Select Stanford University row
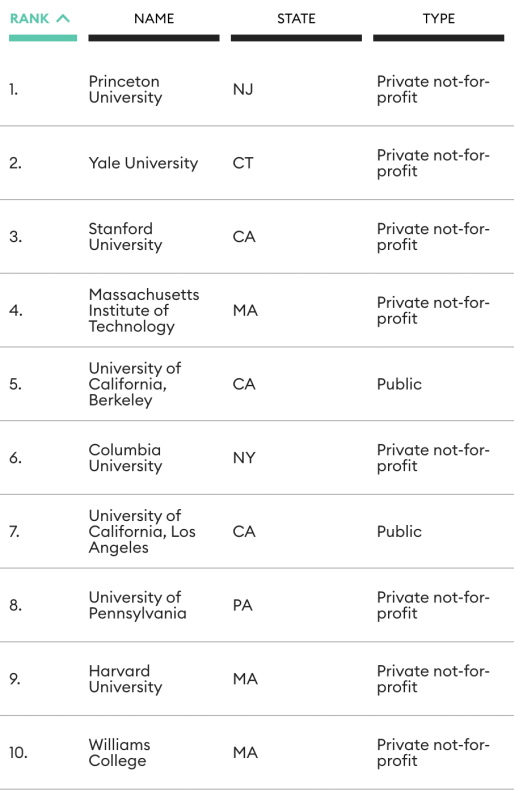514x791 pixels. 257,237
